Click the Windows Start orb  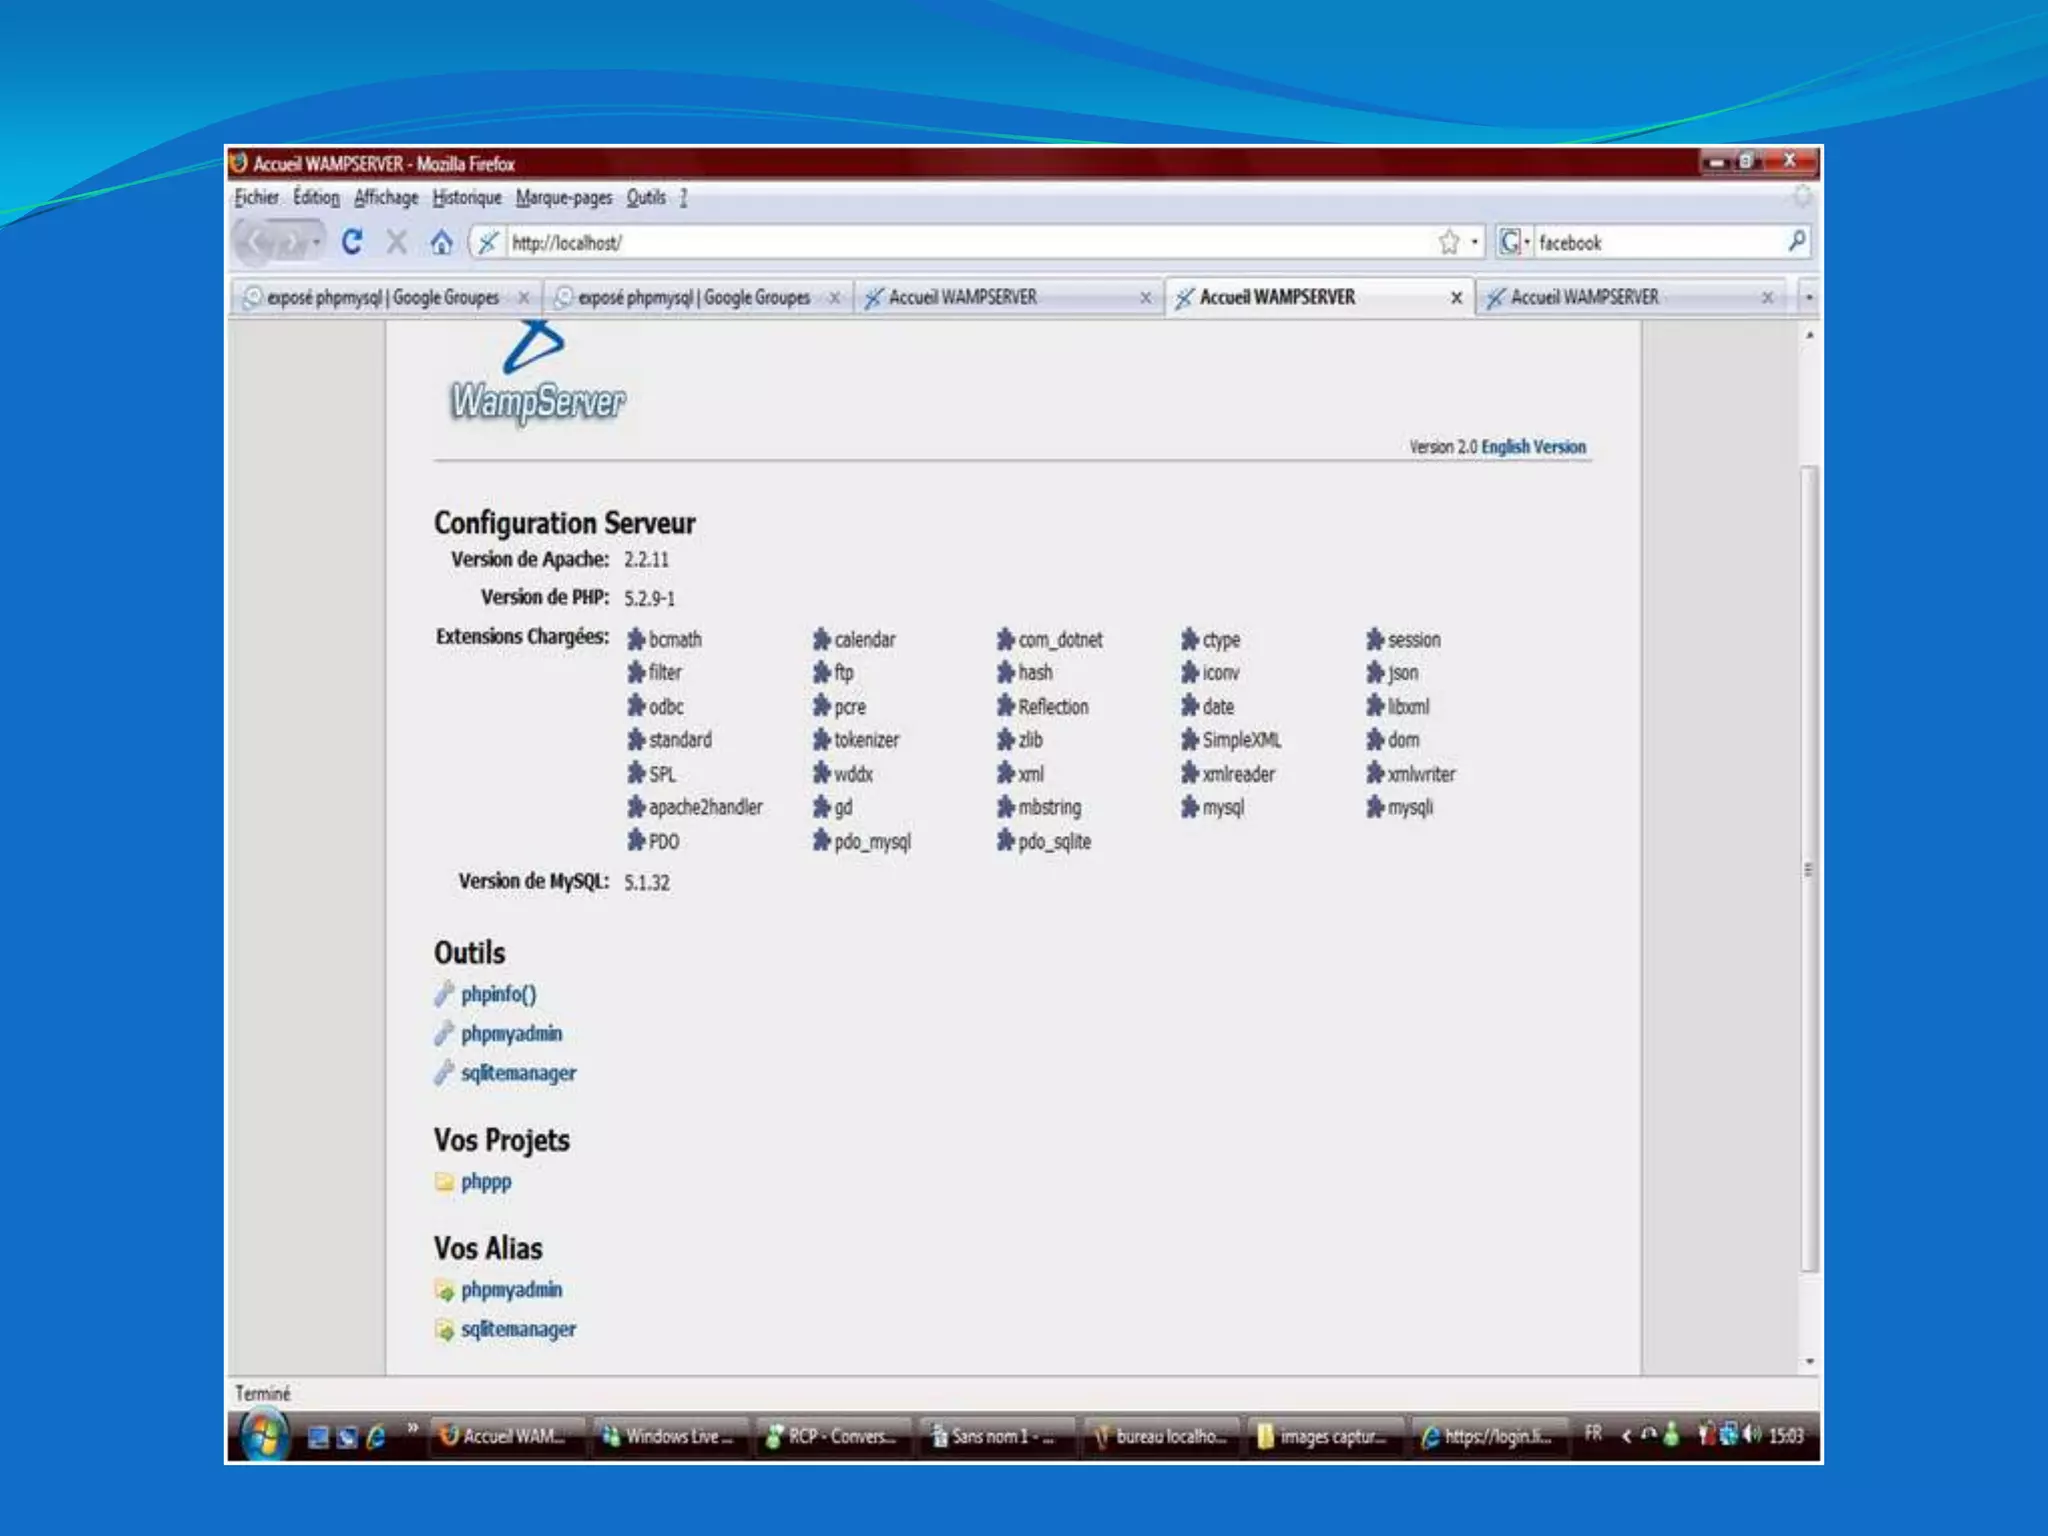(263, 1436)
